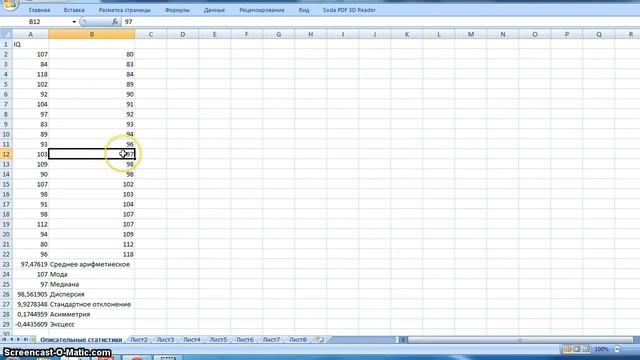Go to last sheet with navigation arrow

[x=26, y=340]
